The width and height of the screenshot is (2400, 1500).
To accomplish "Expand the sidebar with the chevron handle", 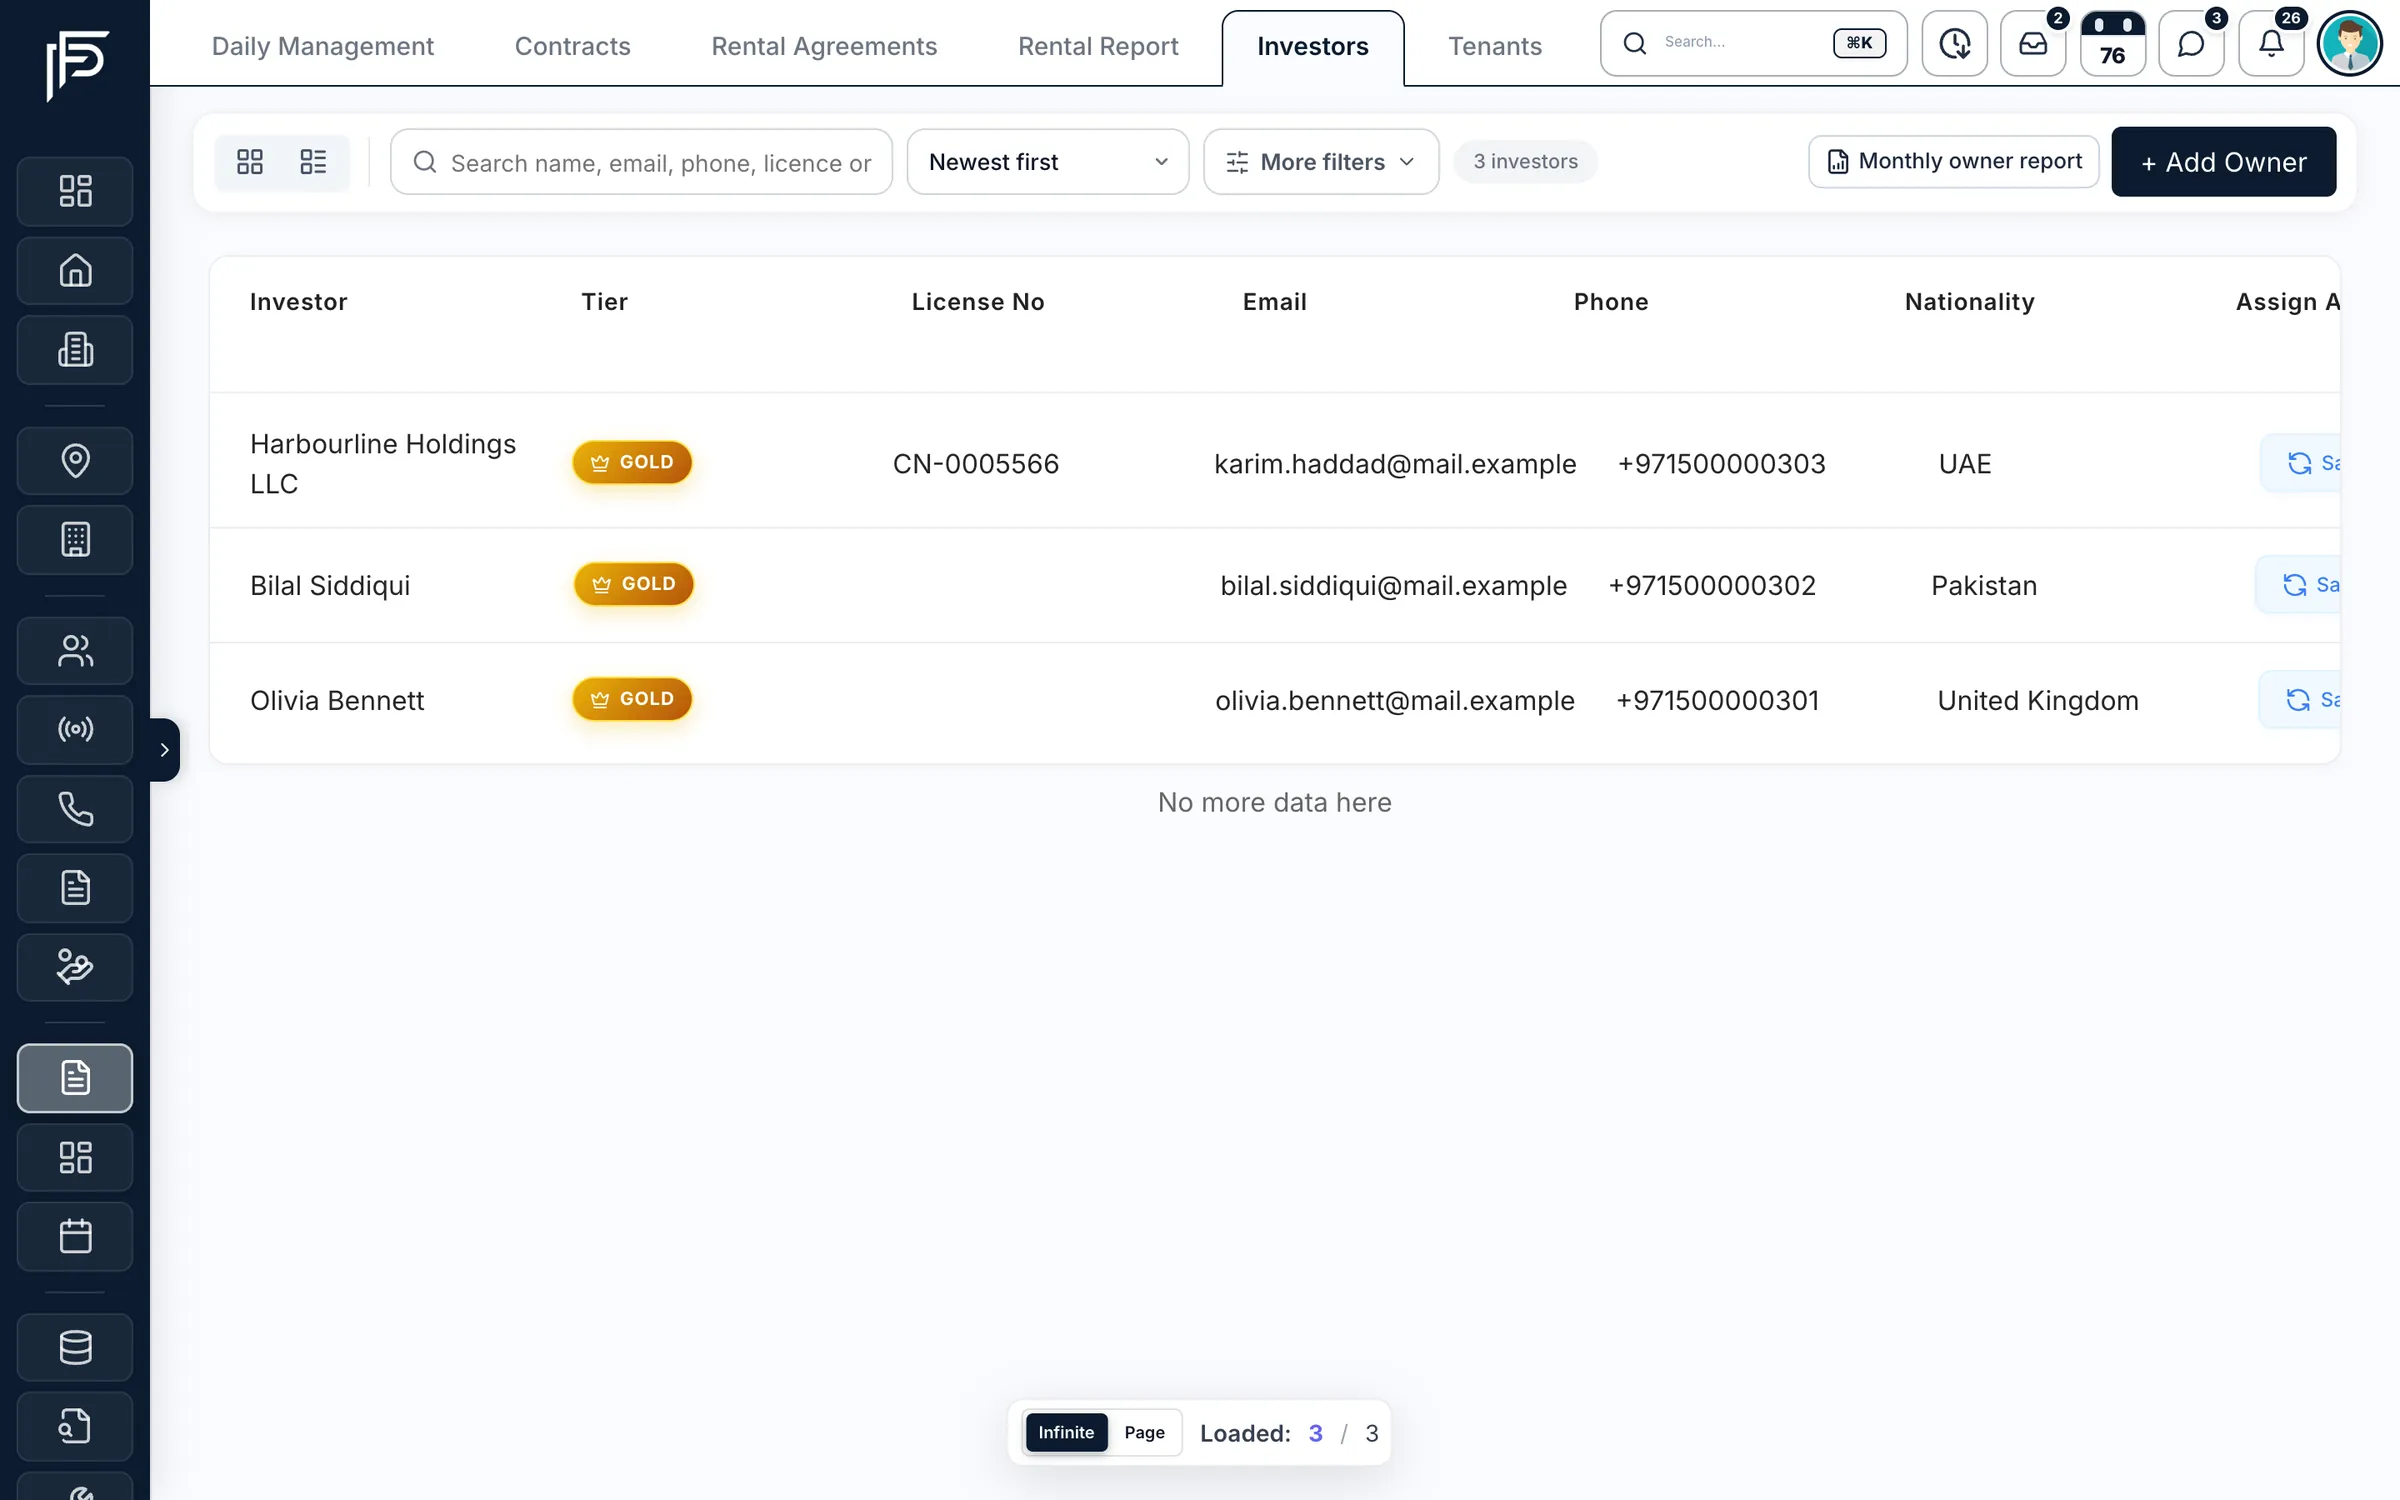I will [x=165, y=749].
